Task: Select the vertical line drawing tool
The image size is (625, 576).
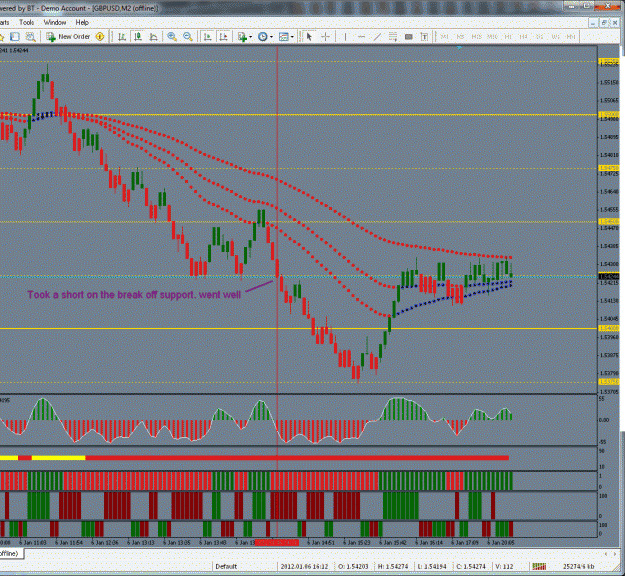Action: [345, 37]
